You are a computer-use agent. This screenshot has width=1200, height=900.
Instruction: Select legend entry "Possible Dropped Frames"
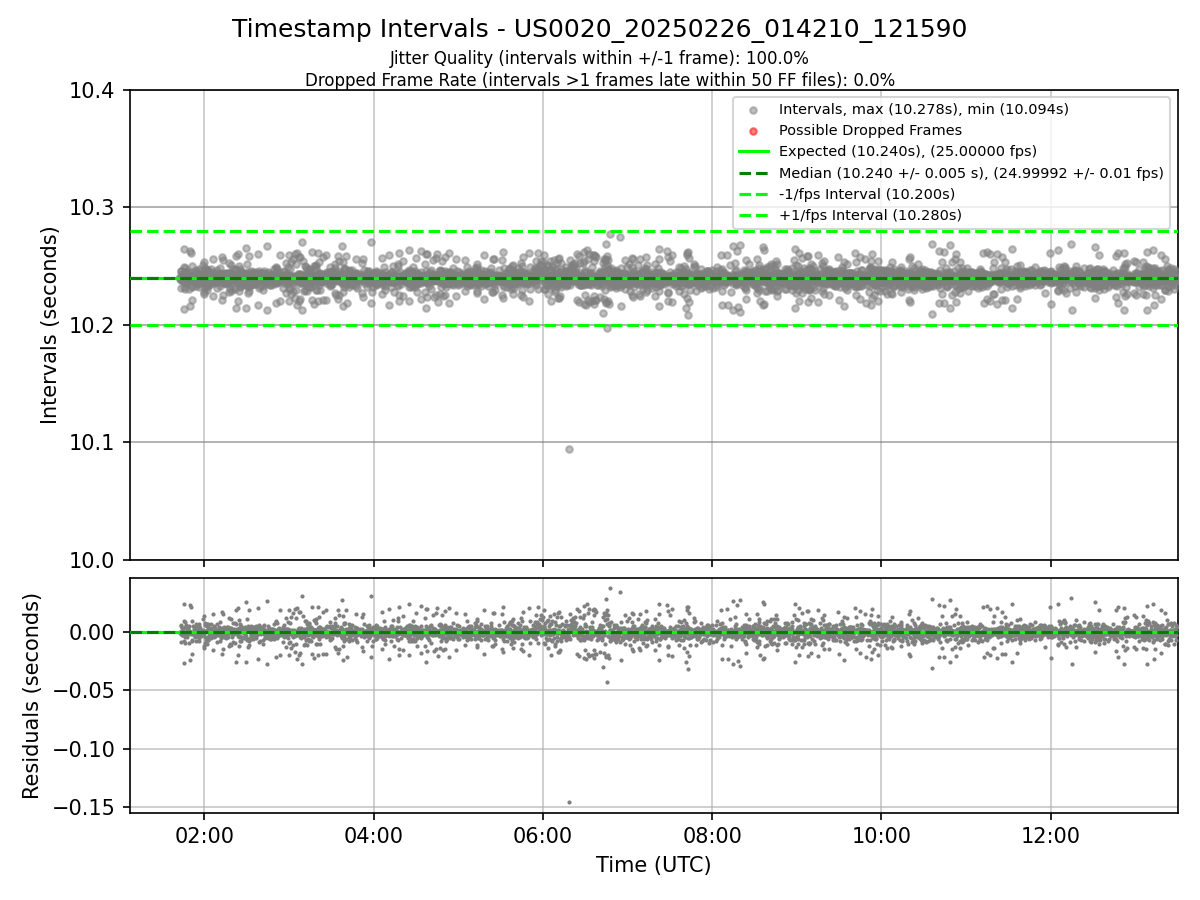pyautogui.click(x=870, y=130)
